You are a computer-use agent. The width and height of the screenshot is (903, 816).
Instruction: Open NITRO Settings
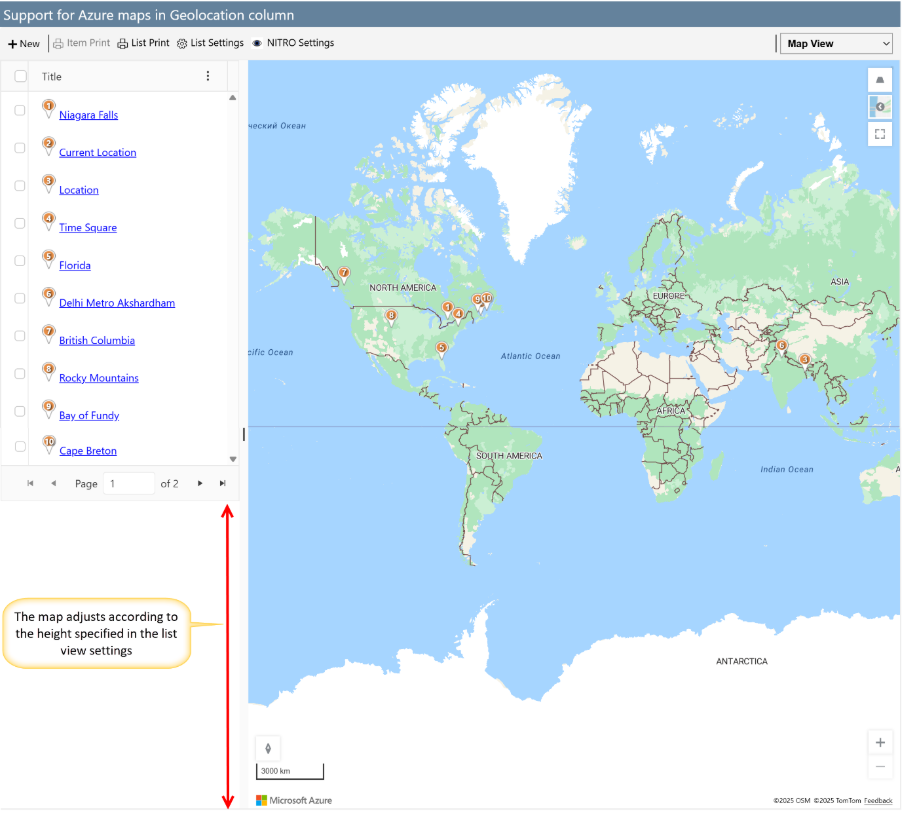click(293, 43)
